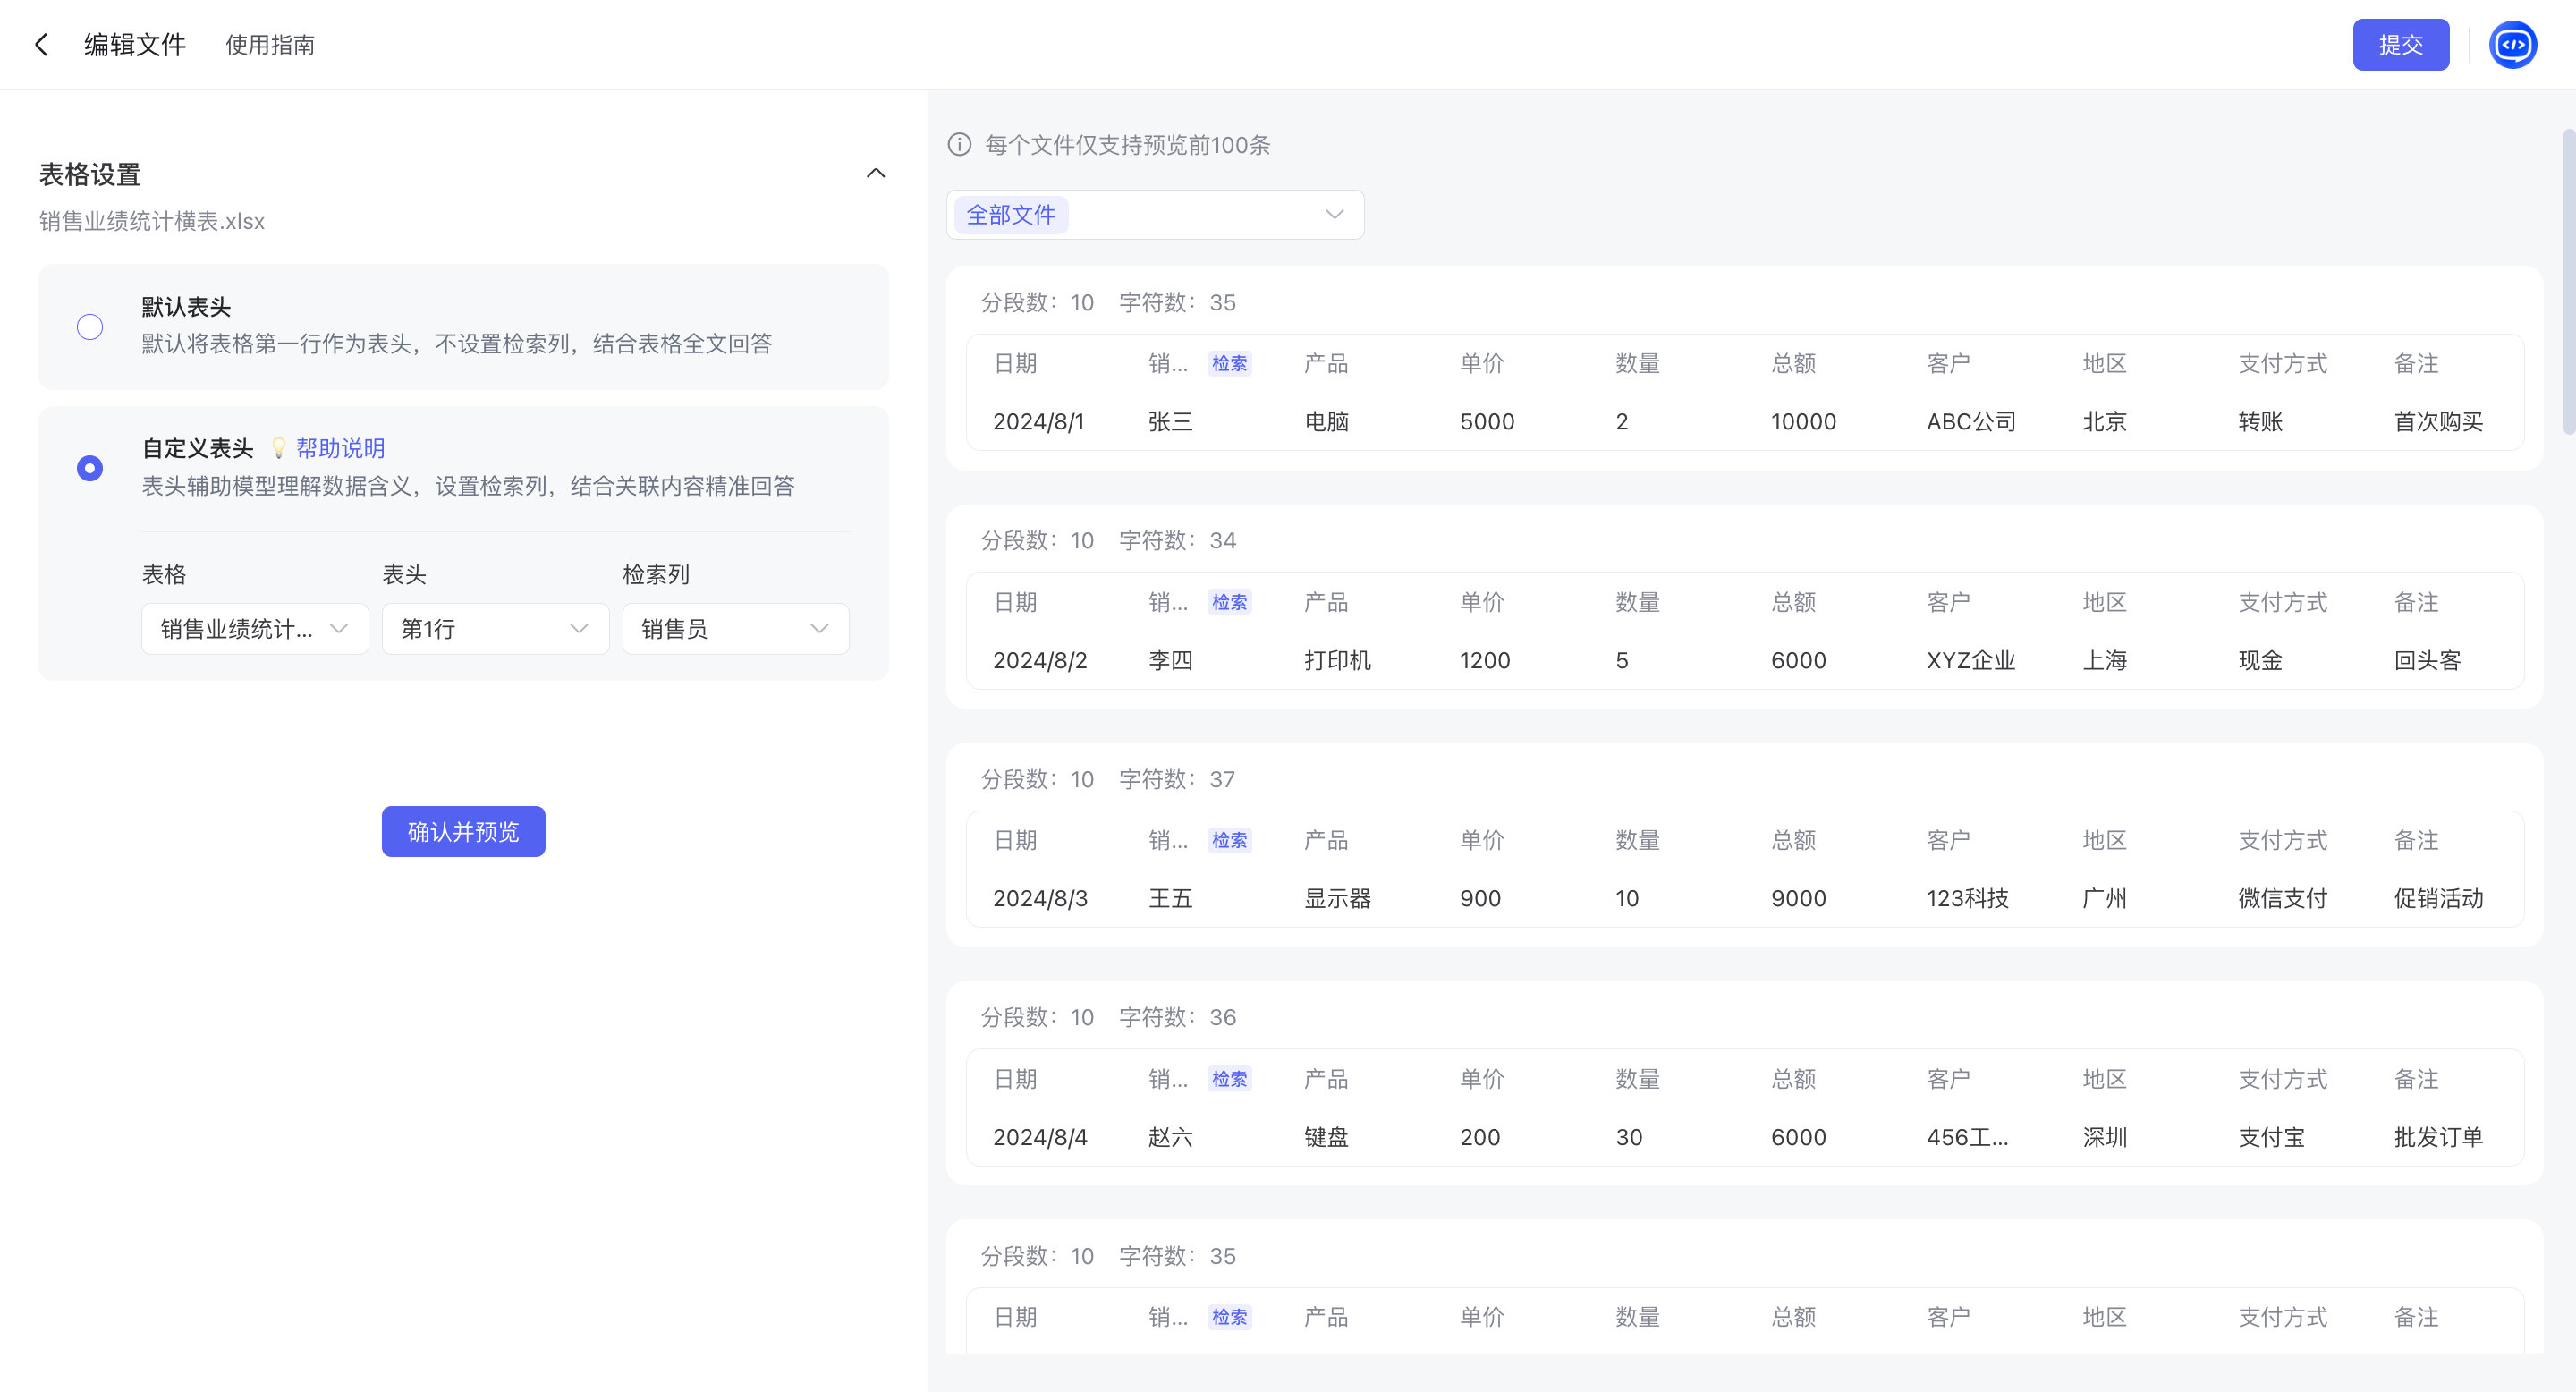Image resolution: width=2576 pixels, height=1392 pixels.
Task: Click the 检索 badge in the last preview segment
Action: click(1229, 1317)
